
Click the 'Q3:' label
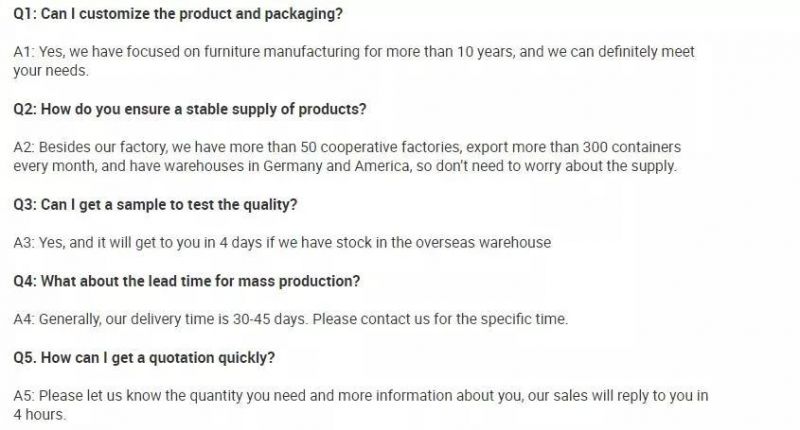(25, 205)
